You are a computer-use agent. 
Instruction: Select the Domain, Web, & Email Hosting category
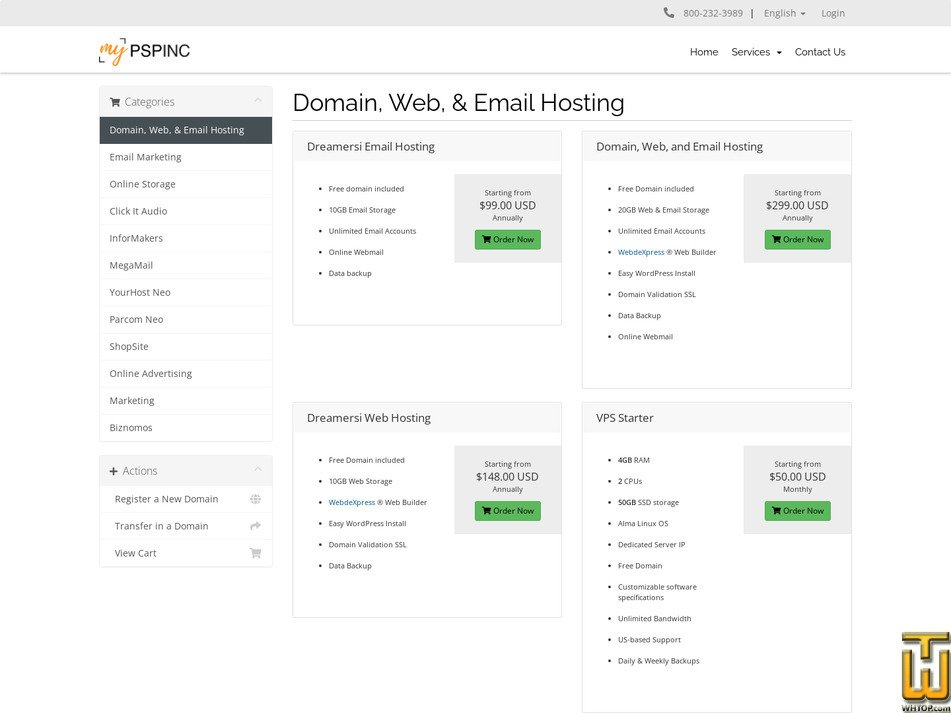186,130
